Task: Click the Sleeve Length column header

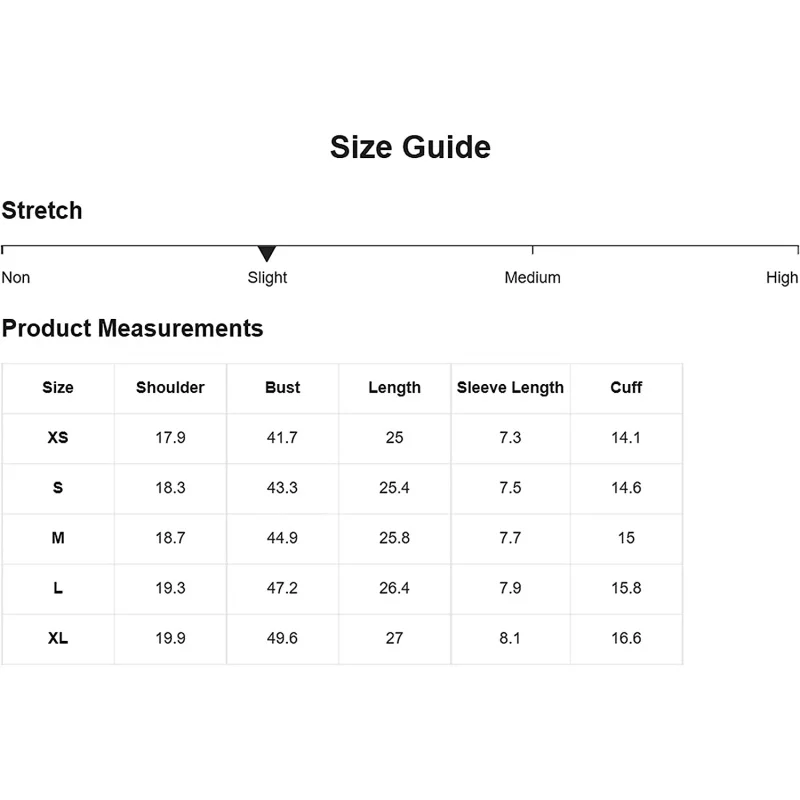Action: coord(510,388)
